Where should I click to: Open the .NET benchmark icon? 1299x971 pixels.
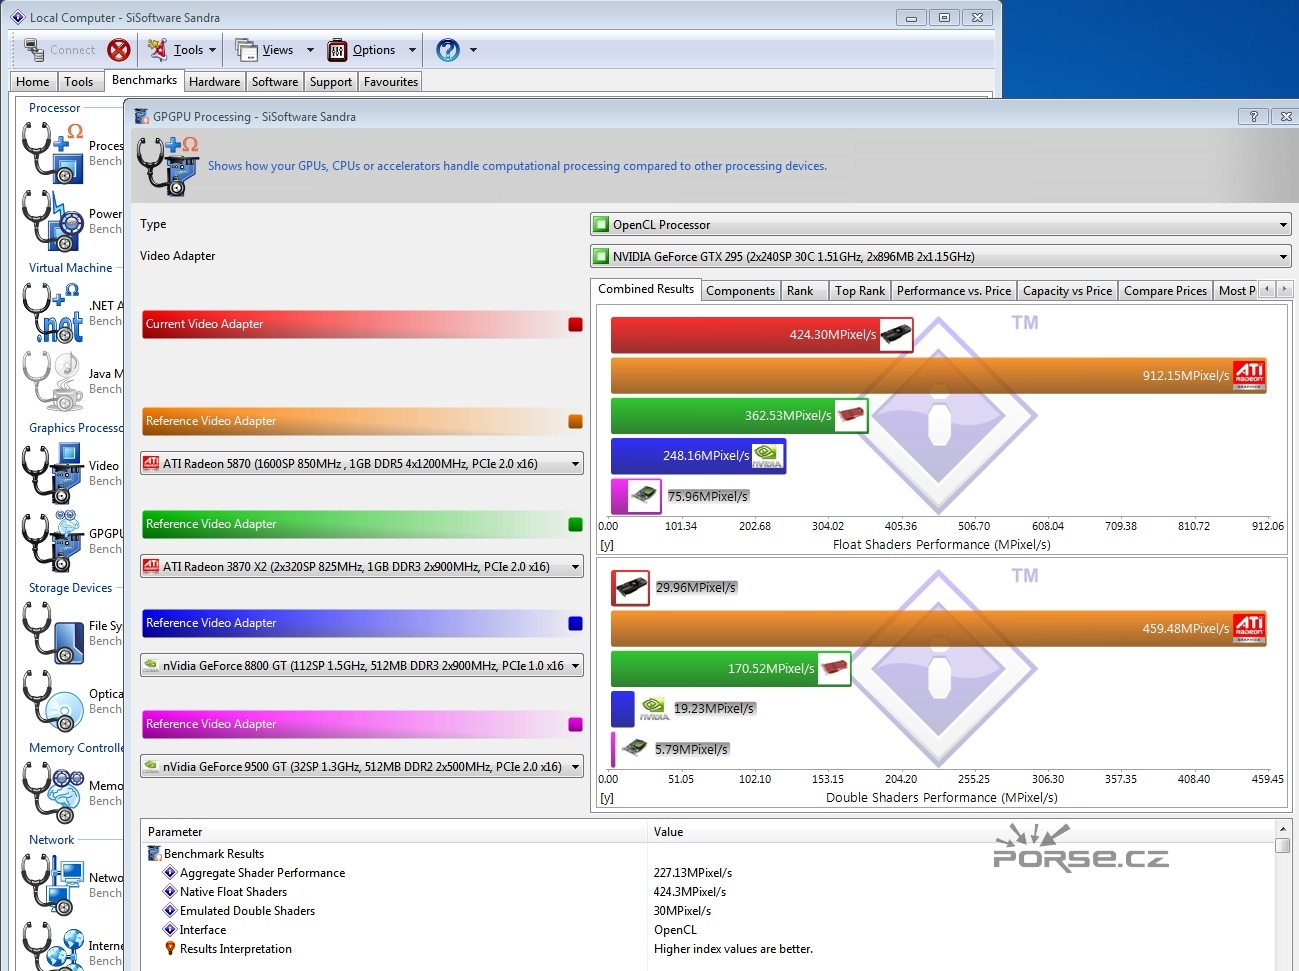point(53,313)
